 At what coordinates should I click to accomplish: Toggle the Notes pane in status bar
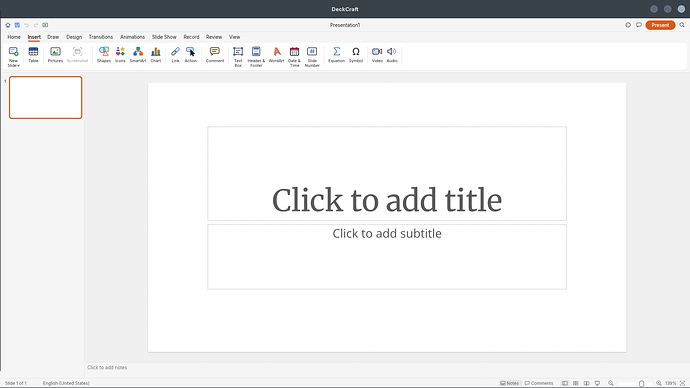(510, 383)
